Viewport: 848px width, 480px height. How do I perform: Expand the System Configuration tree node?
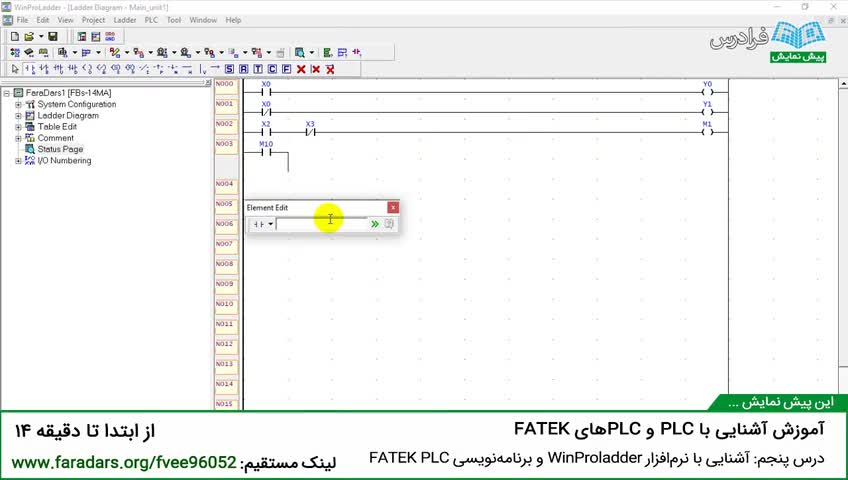tap(18, 104)
